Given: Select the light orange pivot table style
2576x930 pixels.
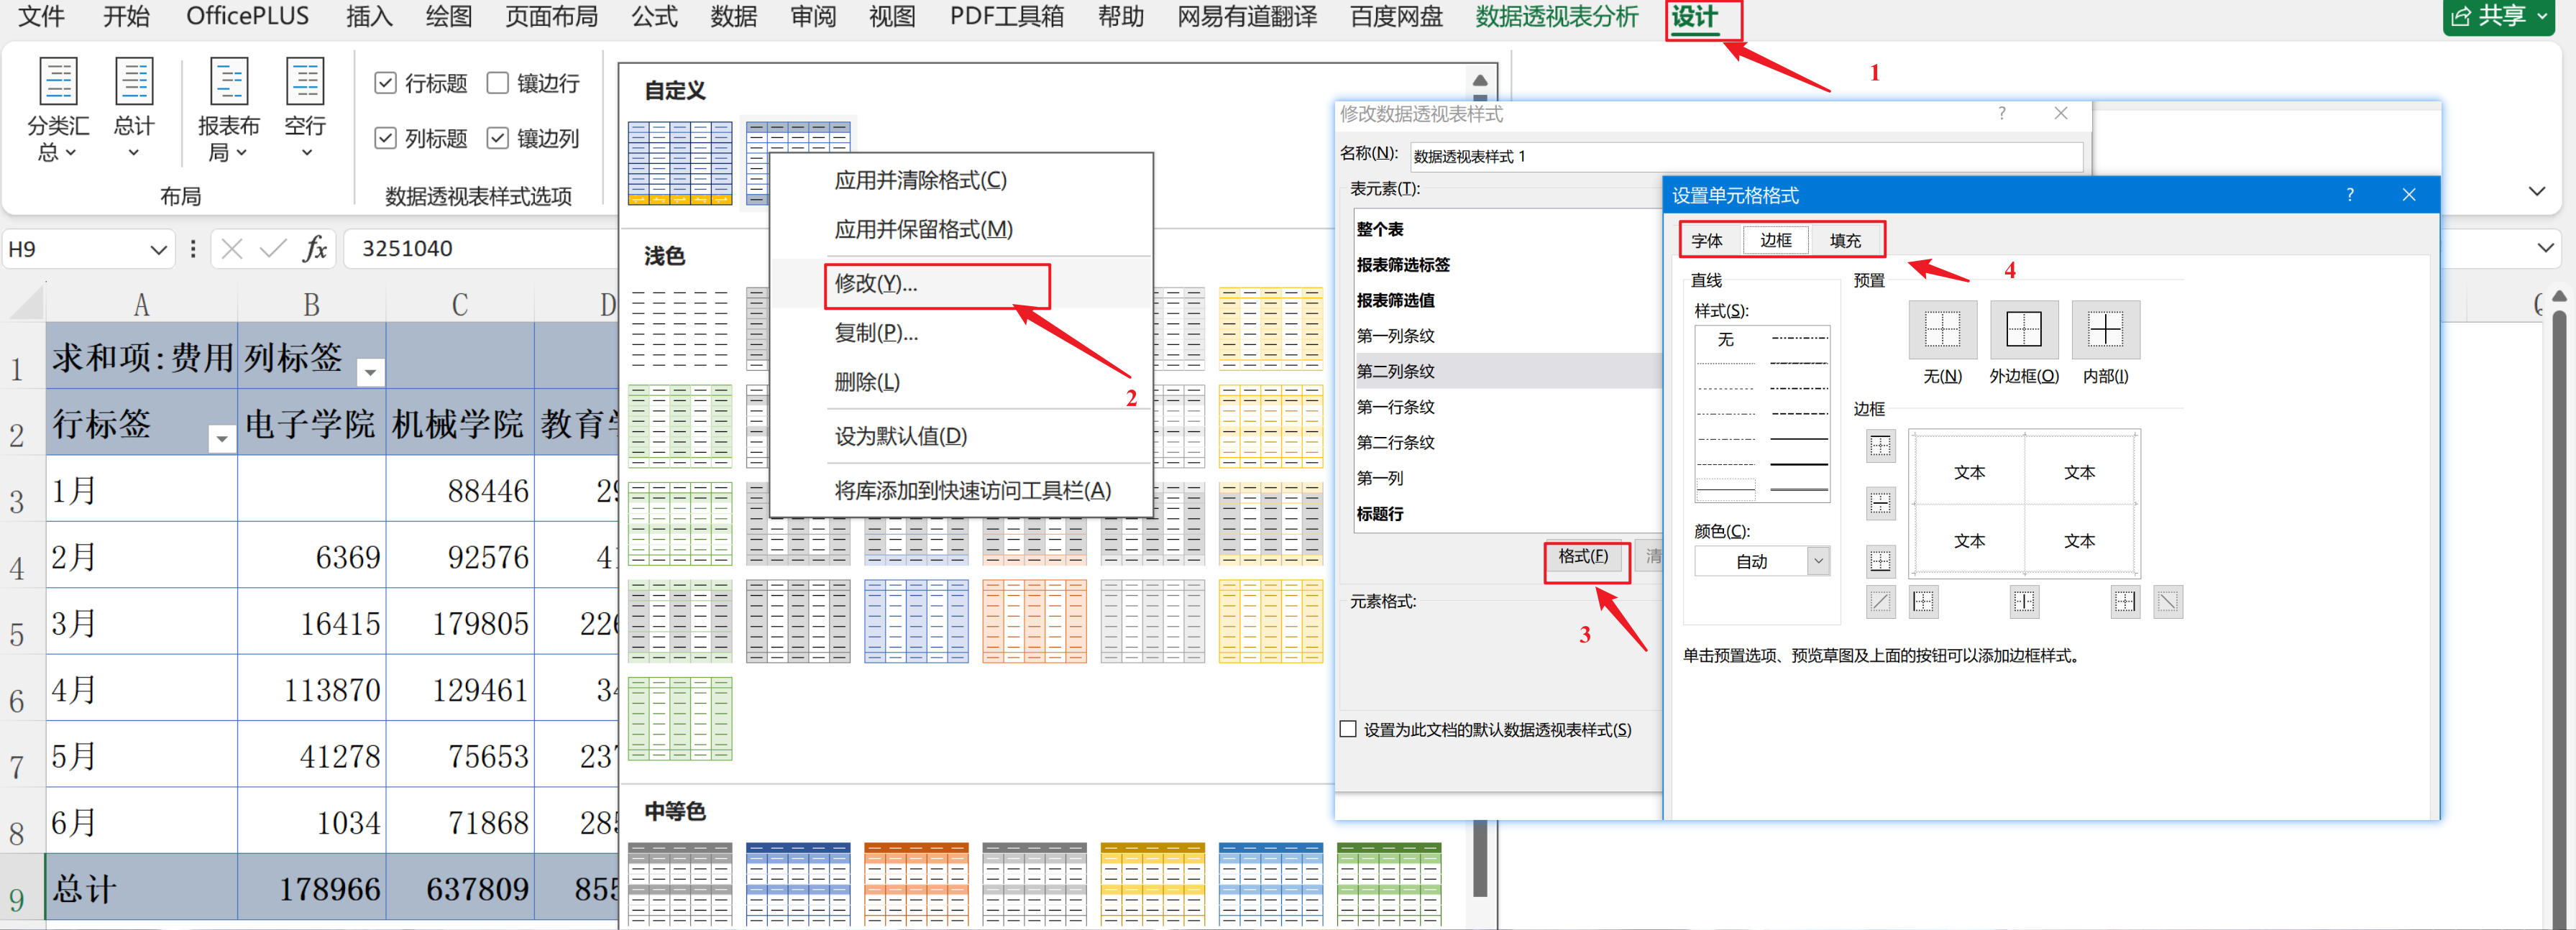Looking at the screenshot, I should coord(1034,621).
